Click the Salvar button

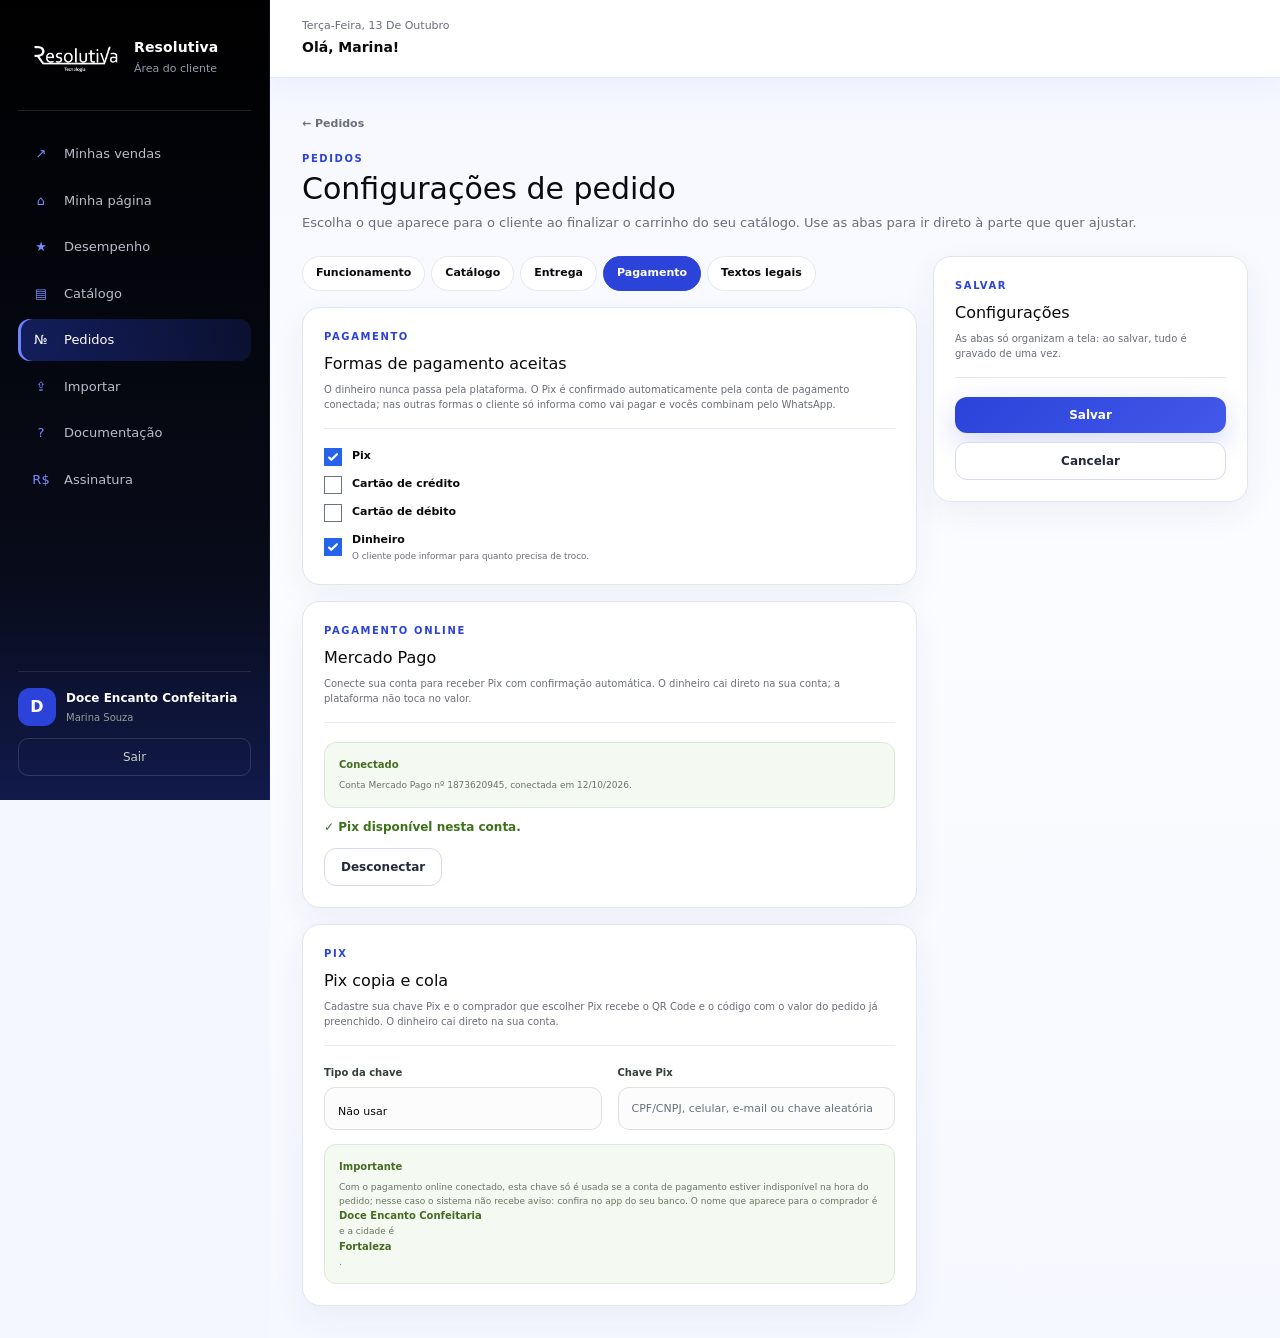[1090, 415]
